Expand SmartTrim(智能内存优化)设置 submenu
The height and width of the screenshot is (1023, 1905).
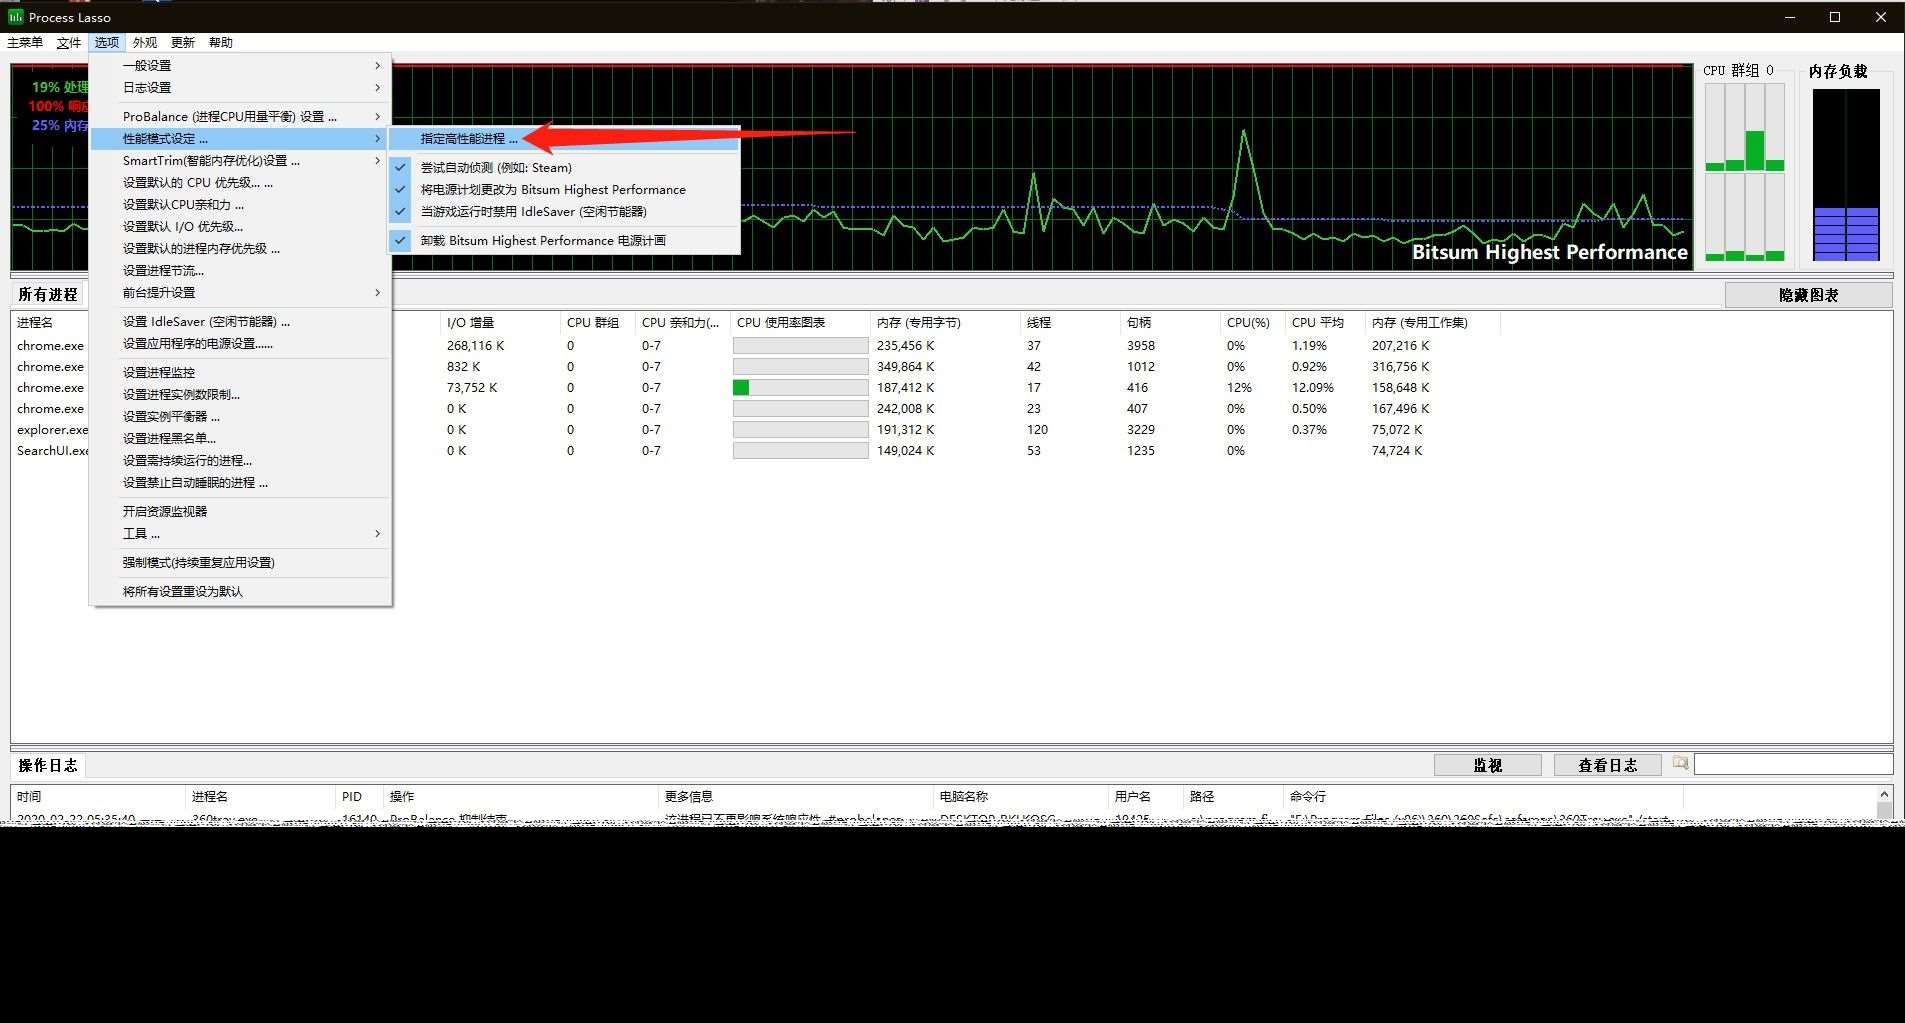click(x=240, y=160)
